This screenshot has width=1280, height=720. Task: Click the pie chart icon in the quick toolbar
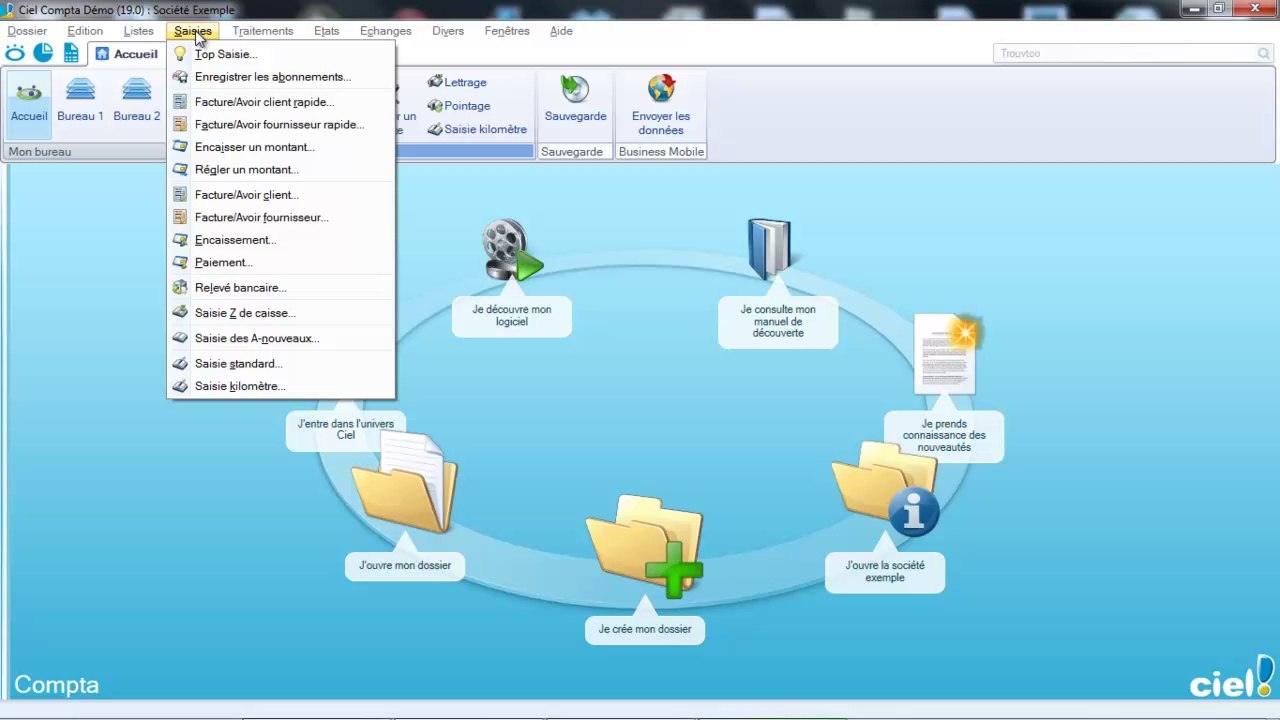tap(43, 53)
